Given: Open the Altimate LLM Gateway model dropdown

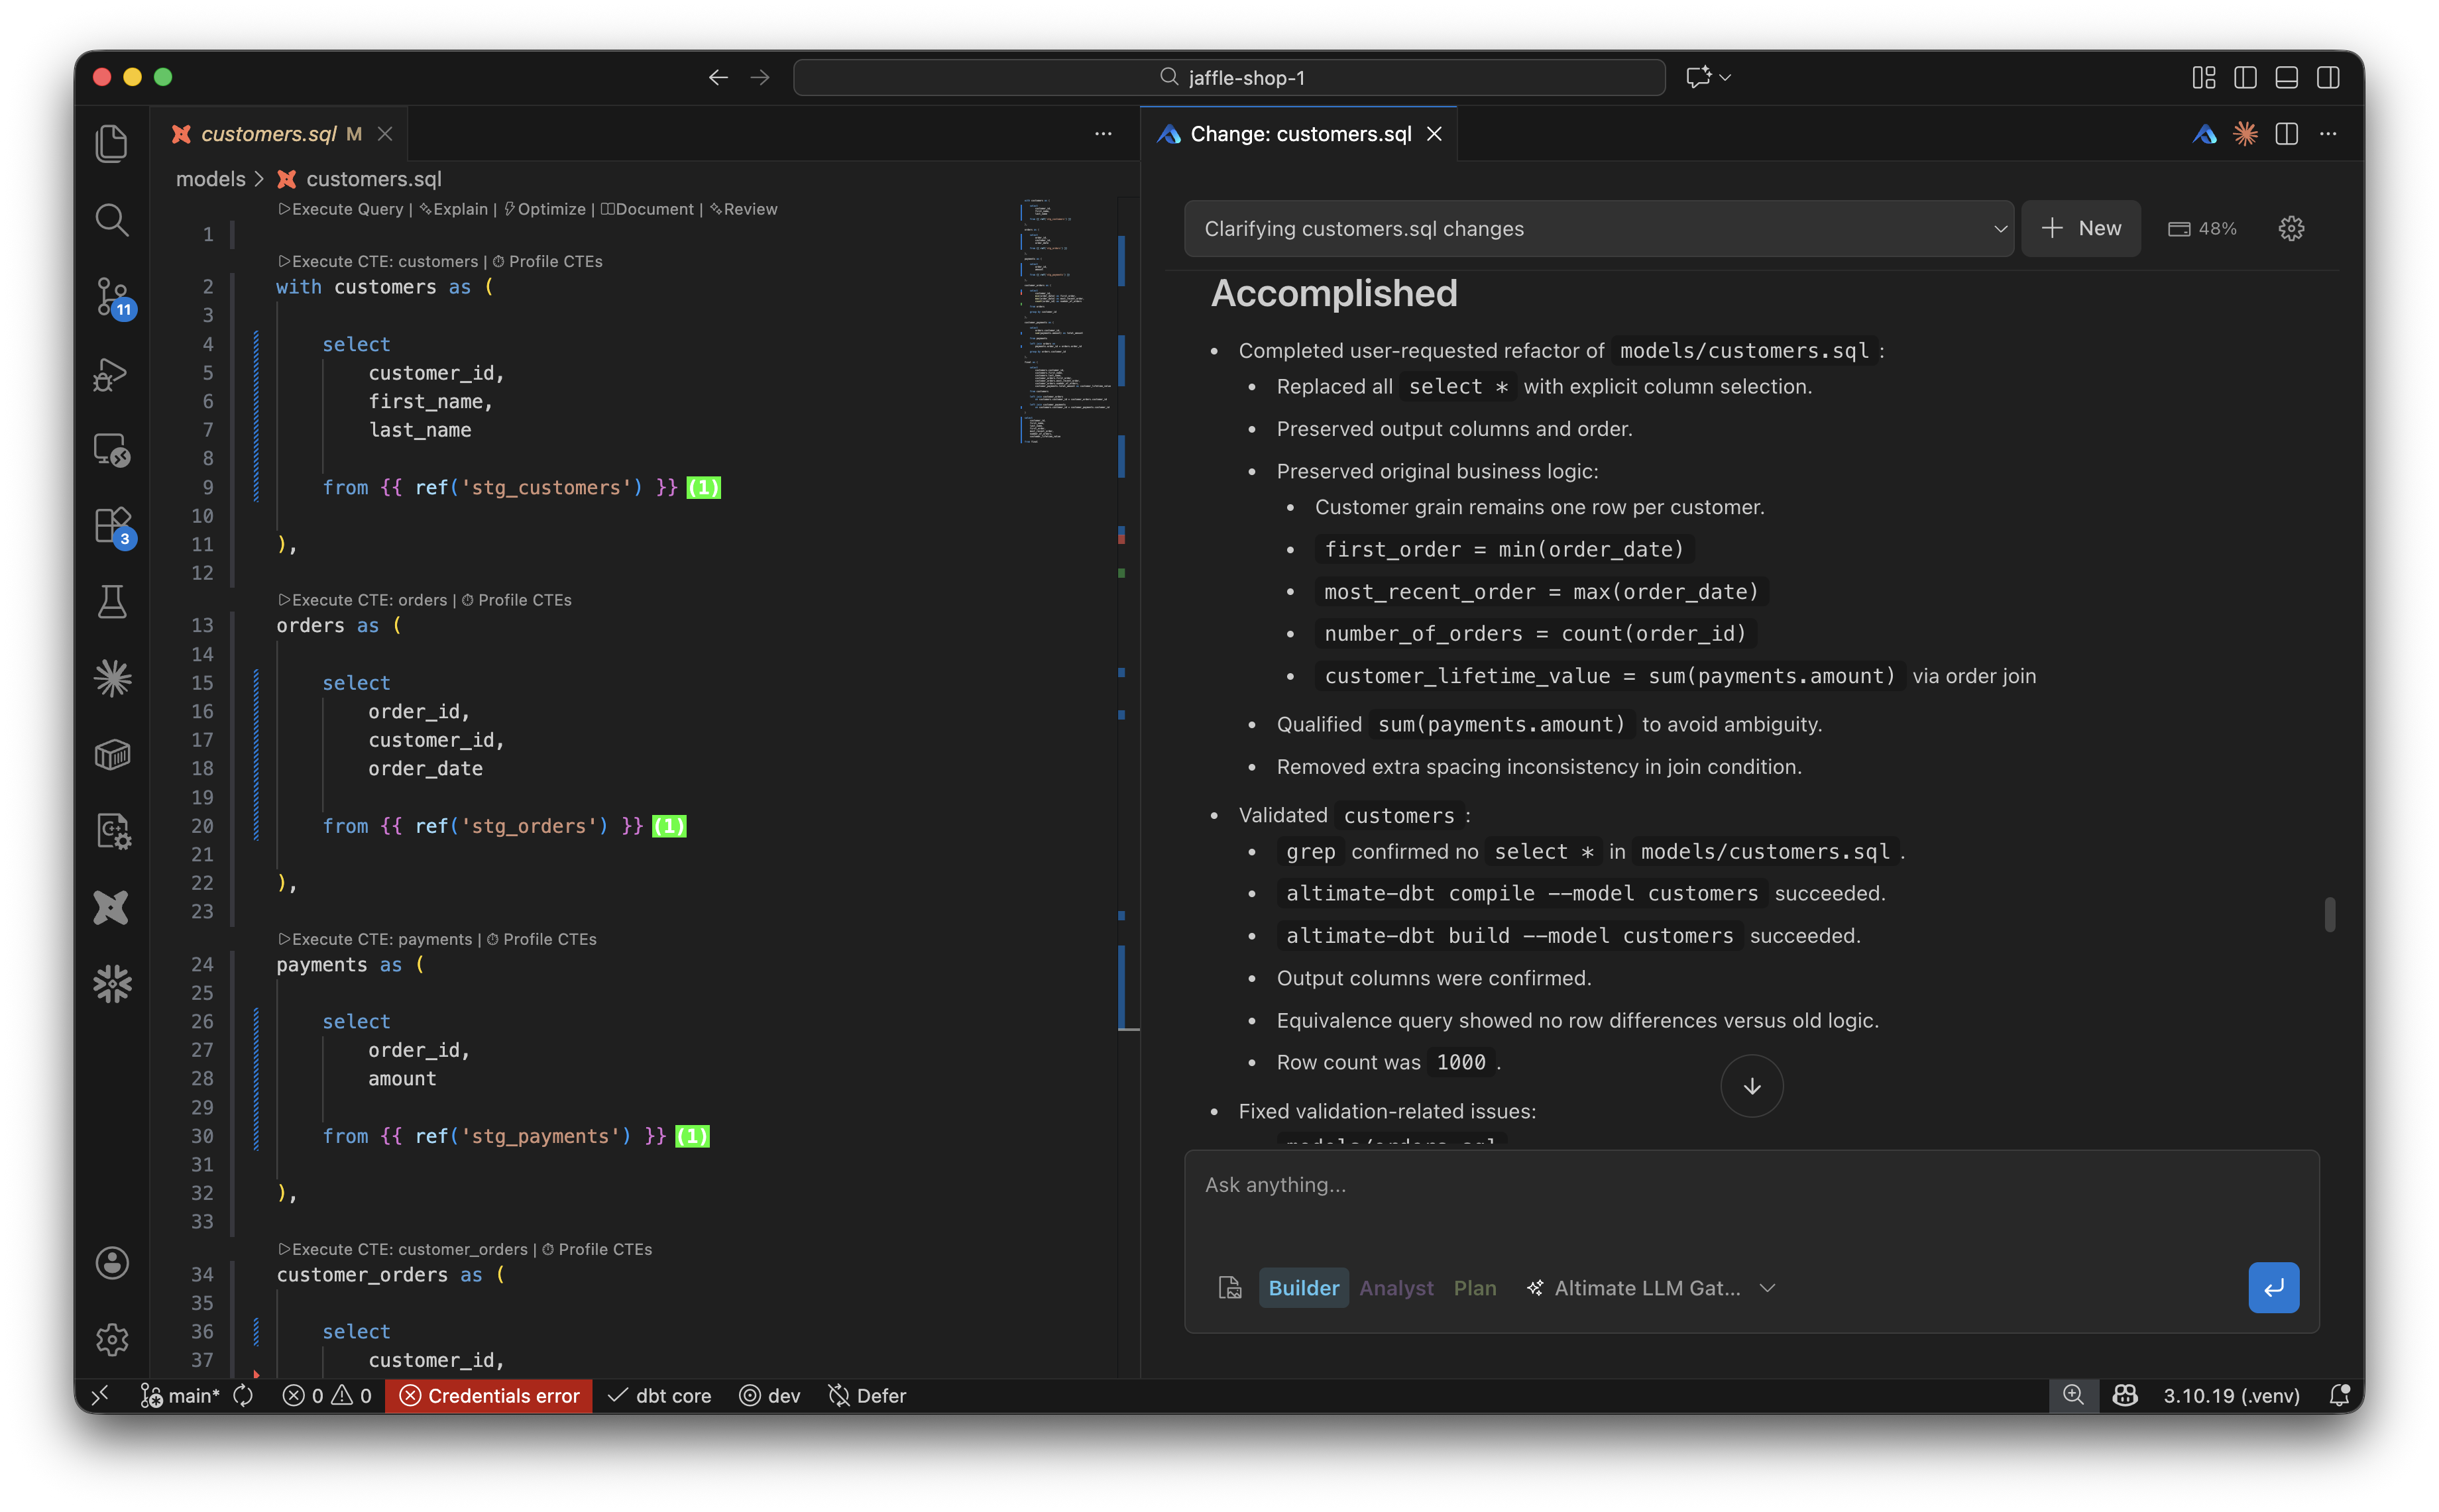Looking at the screenshot, I should click(1650, 1288).
